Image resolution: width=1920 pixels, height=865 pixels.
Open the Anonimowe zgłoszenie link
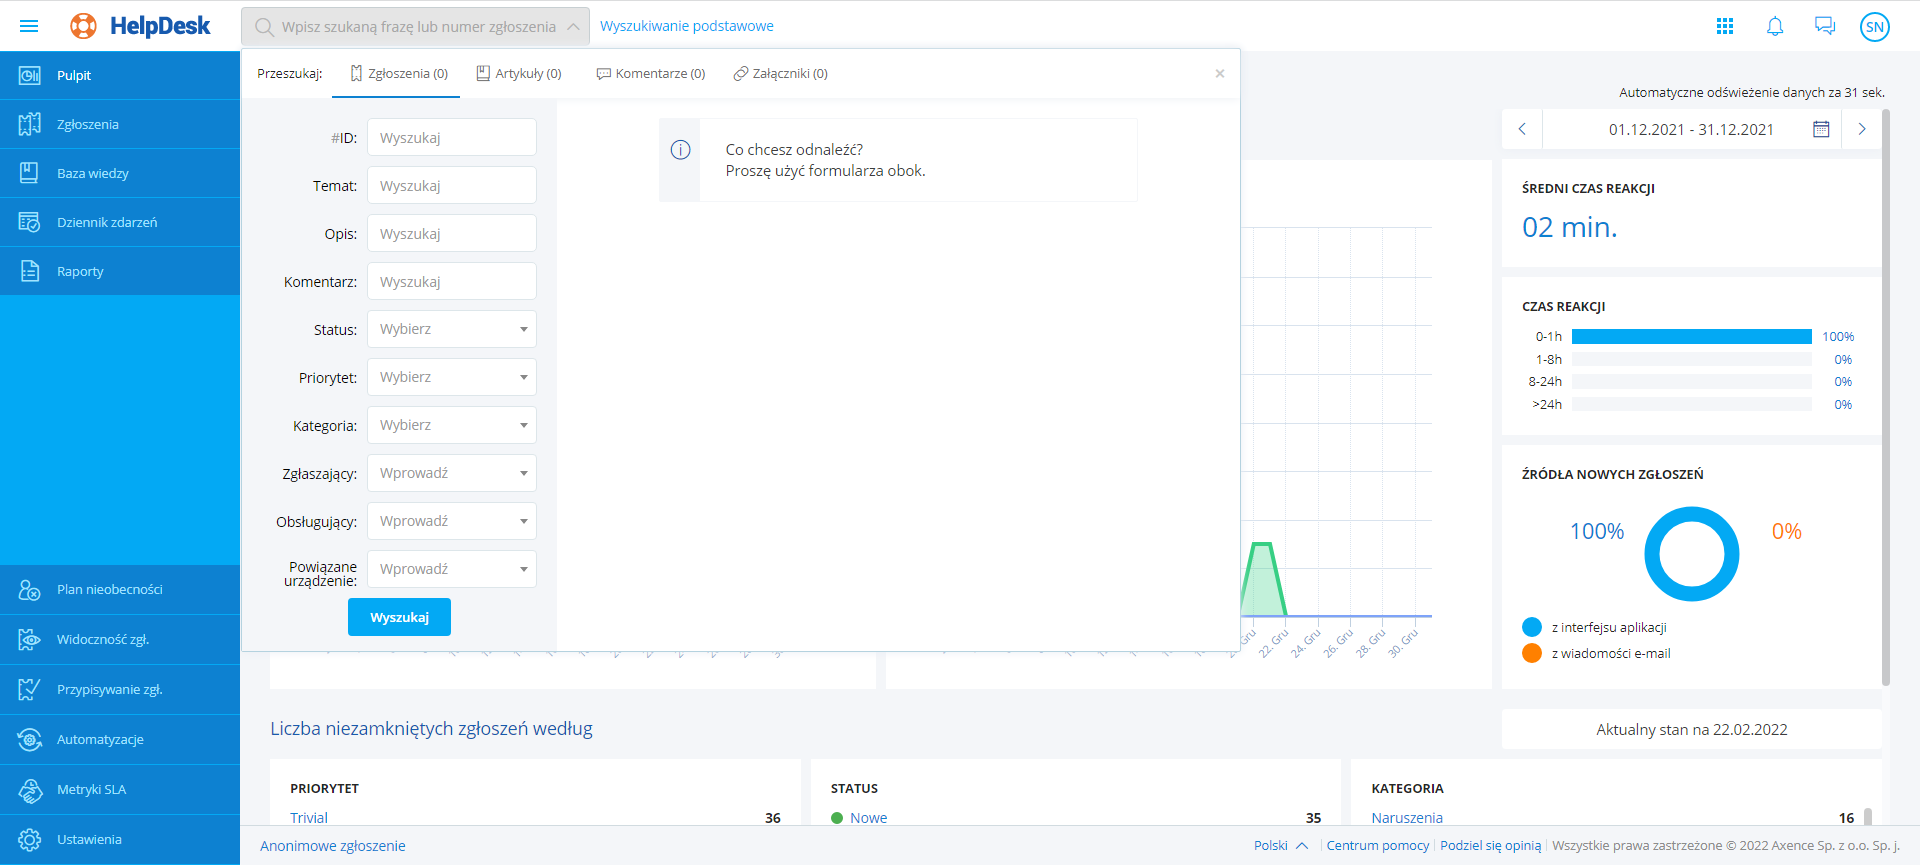[333, 845]
